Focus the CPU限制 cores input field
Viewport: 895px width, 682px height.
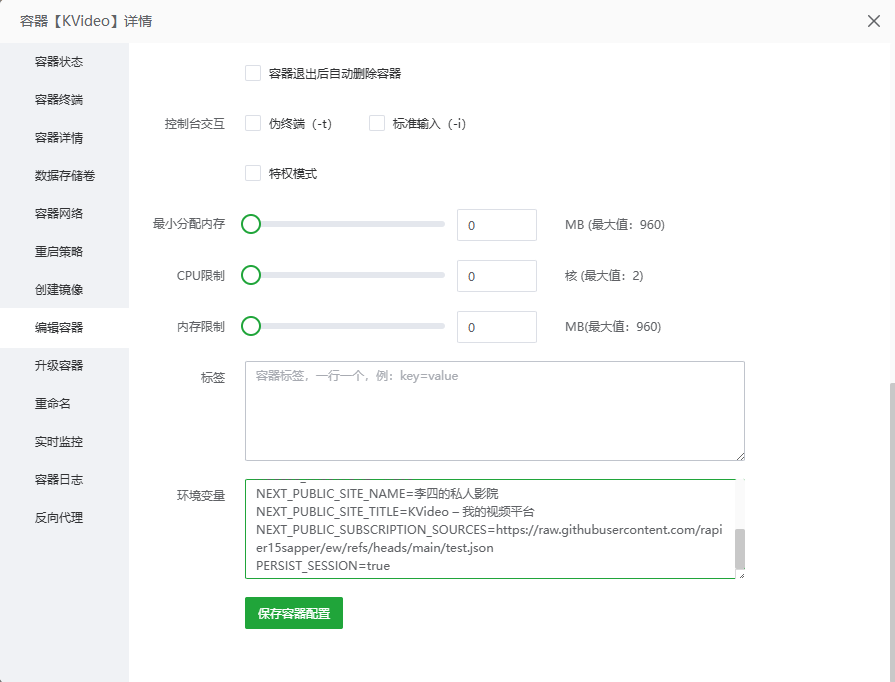(496, 276)
